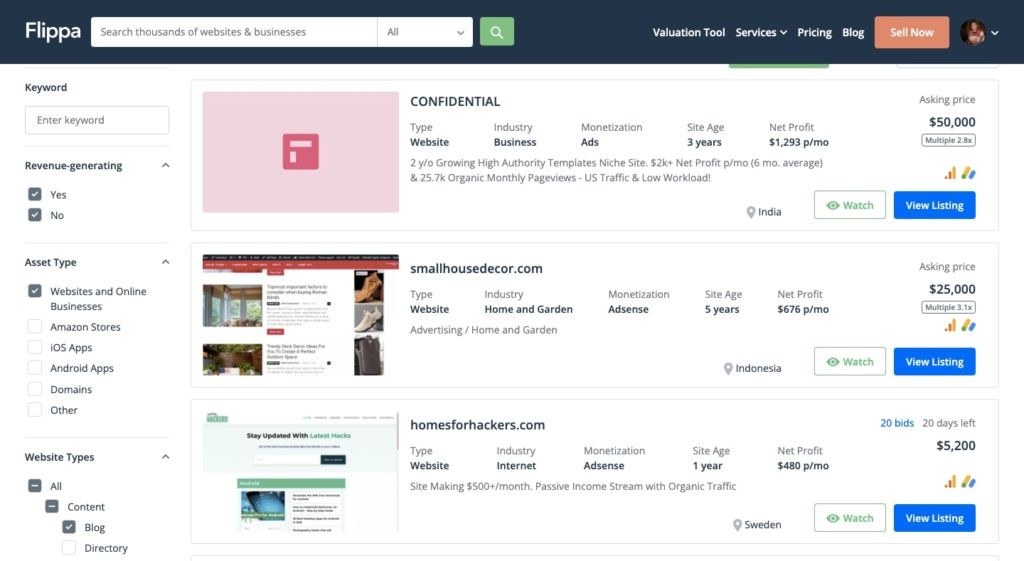This screenshot has height=561, width=1024.
Task: Click the user profile avatar
Action: 972,32
